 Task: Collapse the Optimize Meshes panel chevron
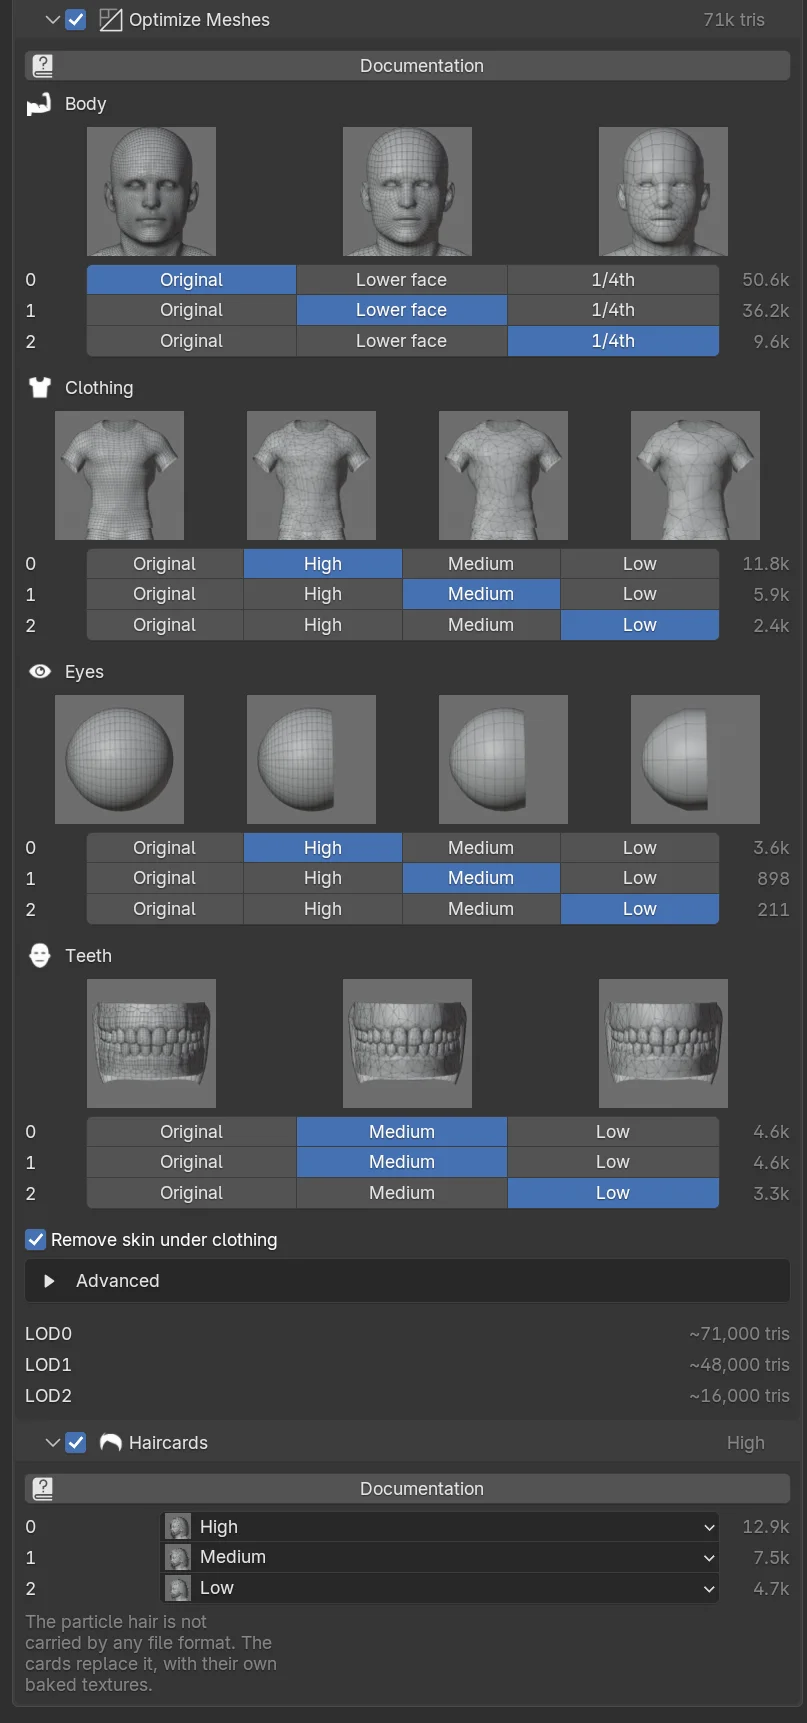coord(52,20)
